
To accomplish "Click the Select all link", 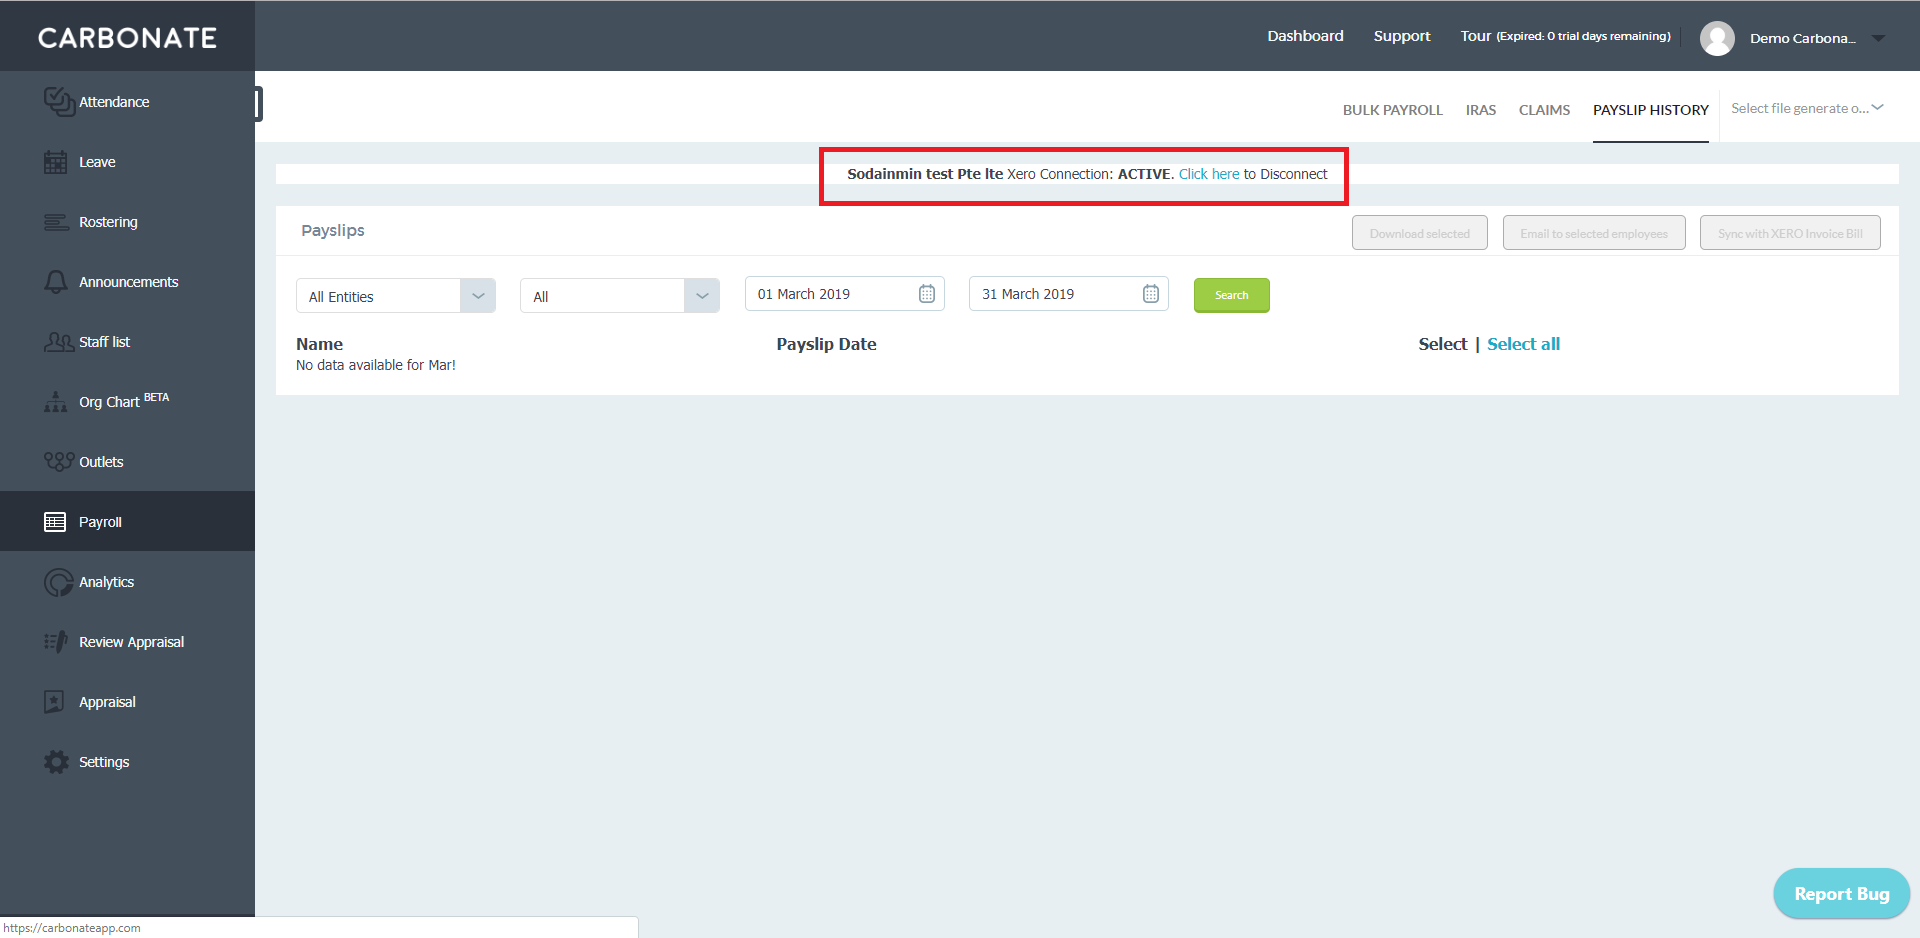I will pyautogui.click(x=1523, y=344).
